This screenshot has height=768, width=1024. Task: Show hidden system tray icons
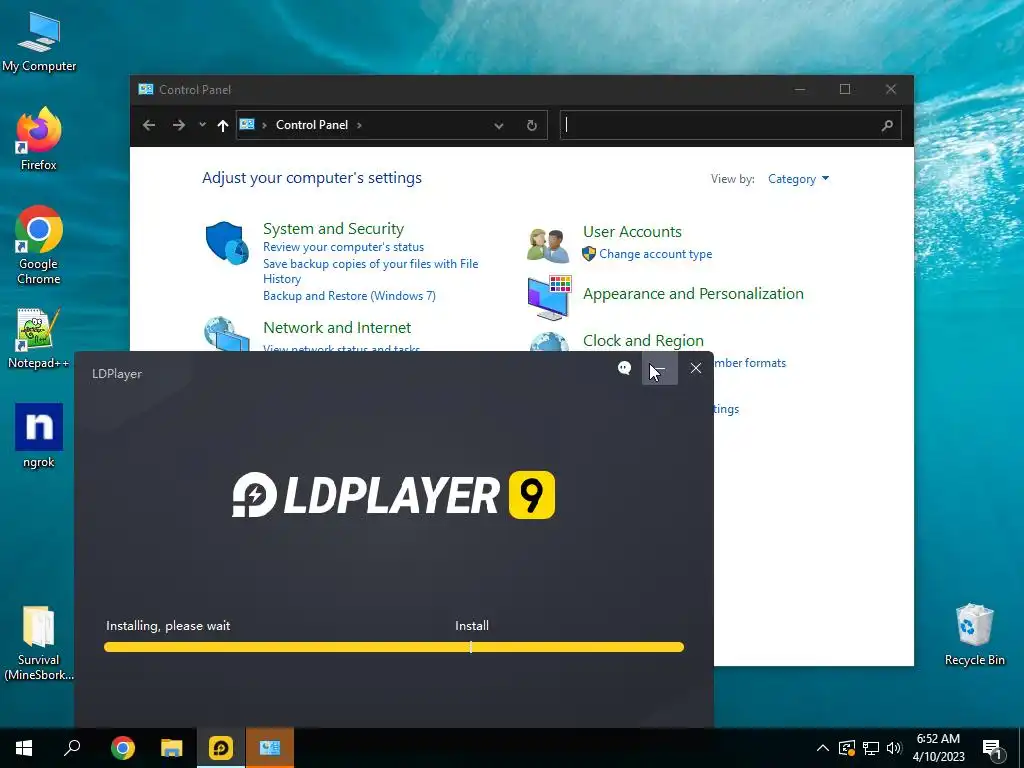(823, 748)
